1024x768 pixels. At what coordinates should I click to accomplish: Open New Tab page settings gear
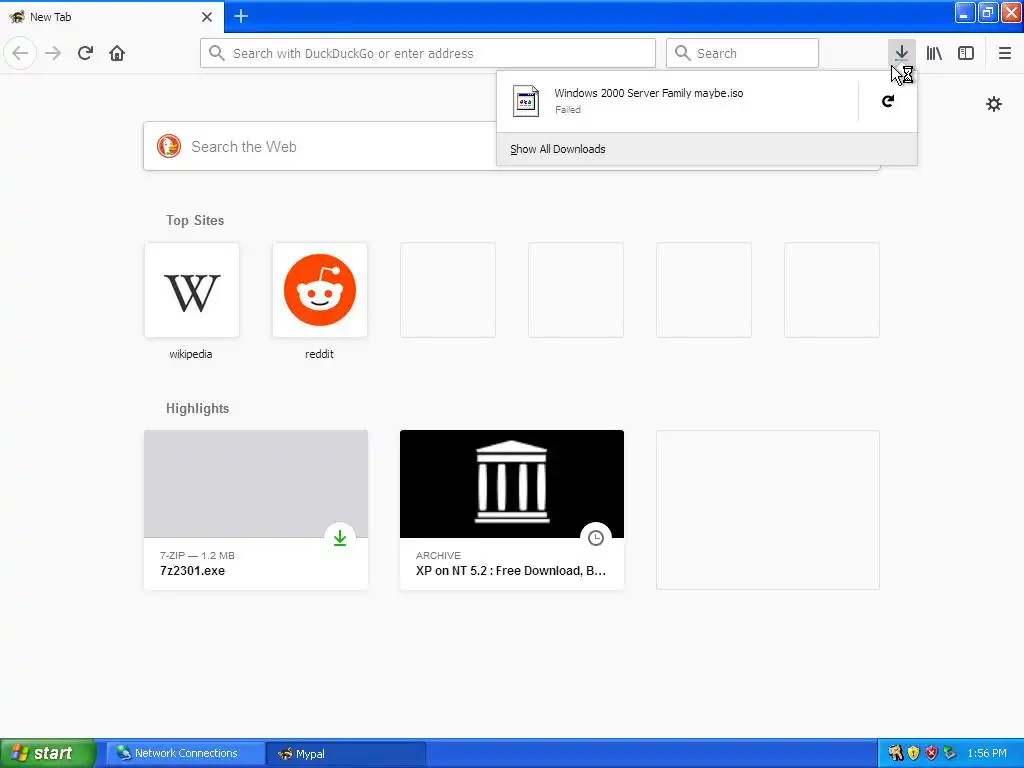point(993,104)
